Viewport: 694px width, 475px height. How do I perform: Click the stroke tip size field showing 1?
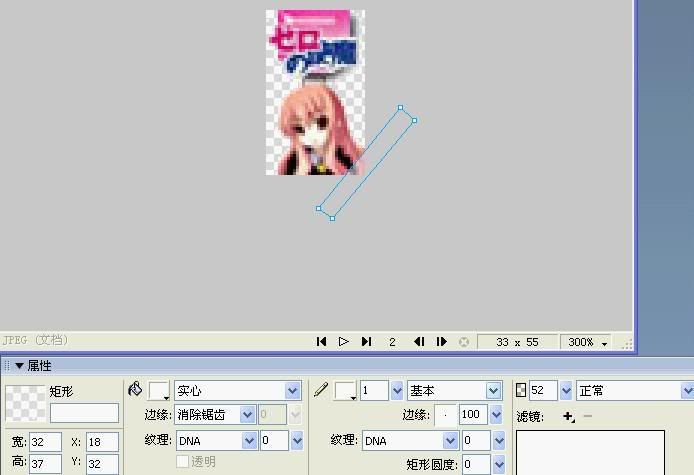374,391
